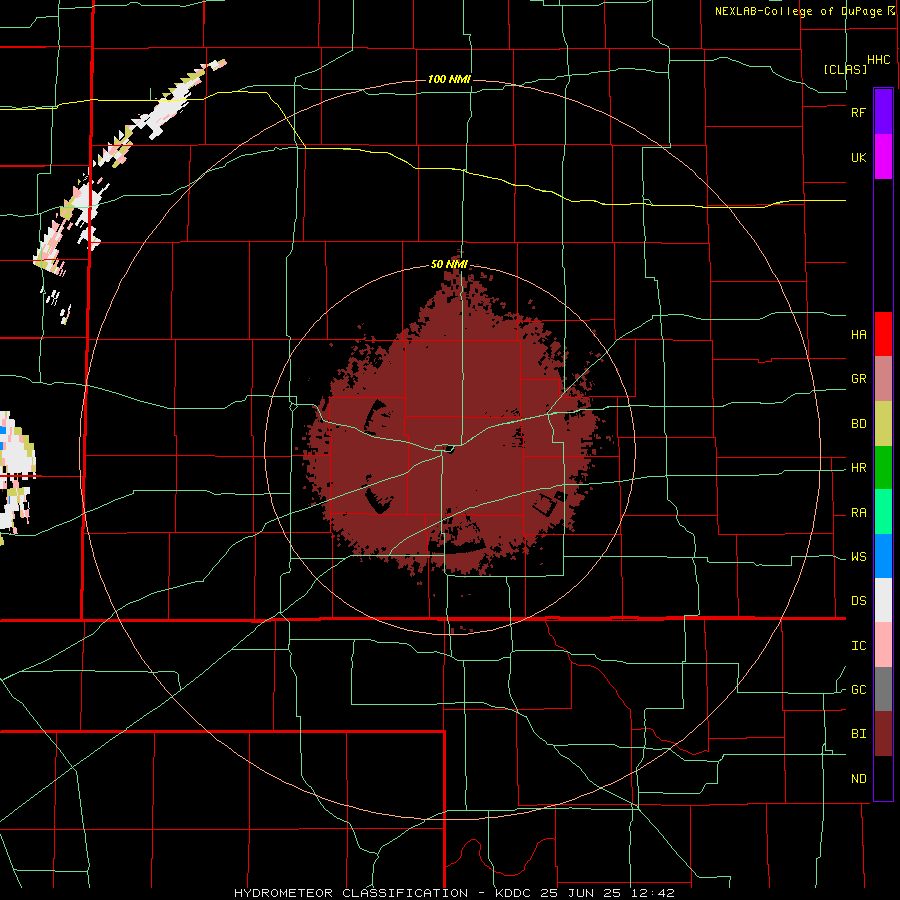Click the GC gray legend swatch
Viewport: 900px width, 900px height.
coord(883,689)
